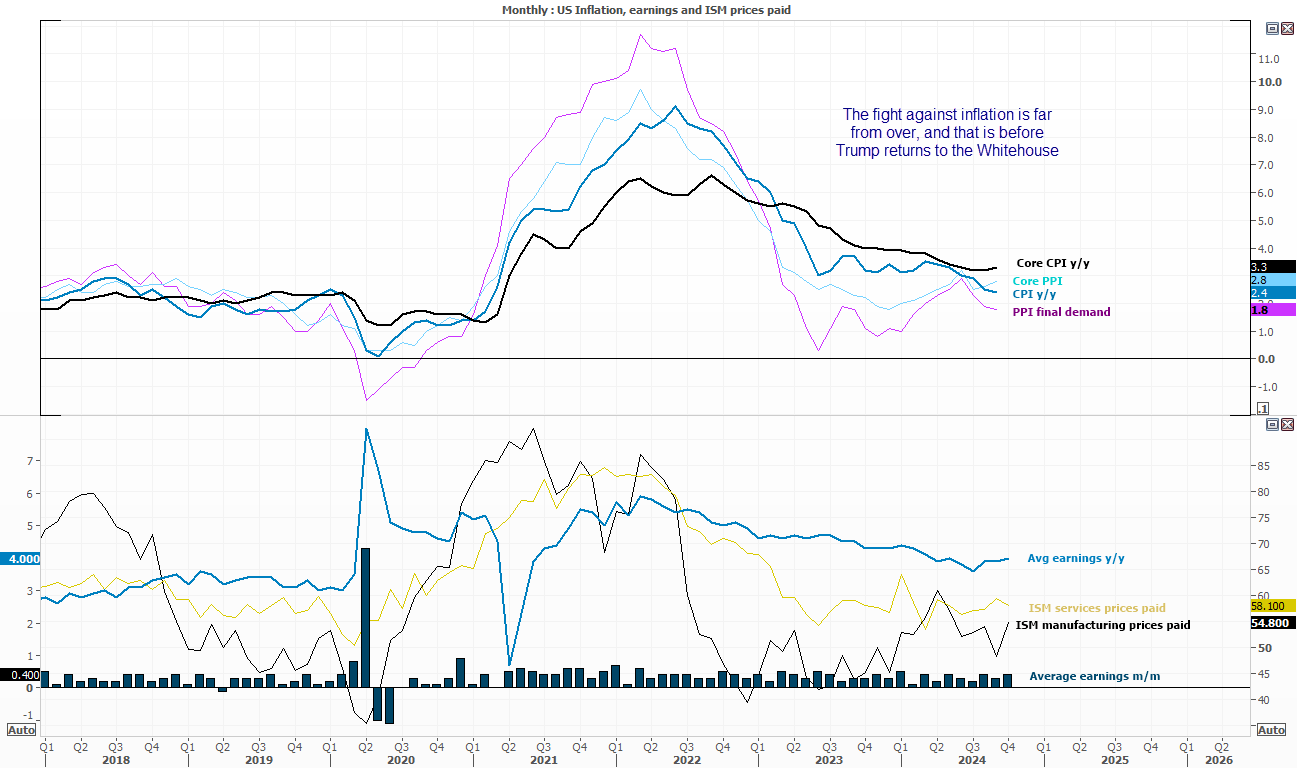1297x768 pixels.
Task: Click the 0.400 left axis value tag
Action: tap(21, 675)
